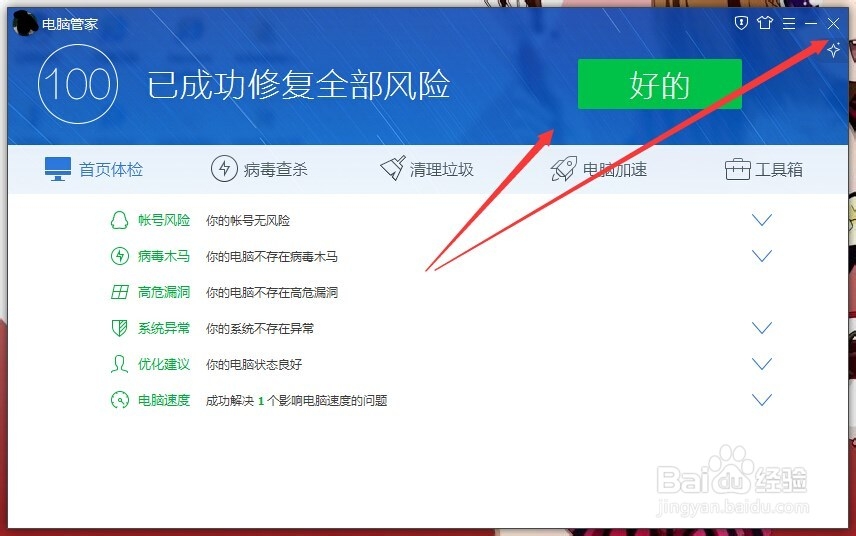Image resolution: width=856 pixels, height=536 pixels.
Task: Click the 电脑速度 label
Action: [x=164, y=400]
